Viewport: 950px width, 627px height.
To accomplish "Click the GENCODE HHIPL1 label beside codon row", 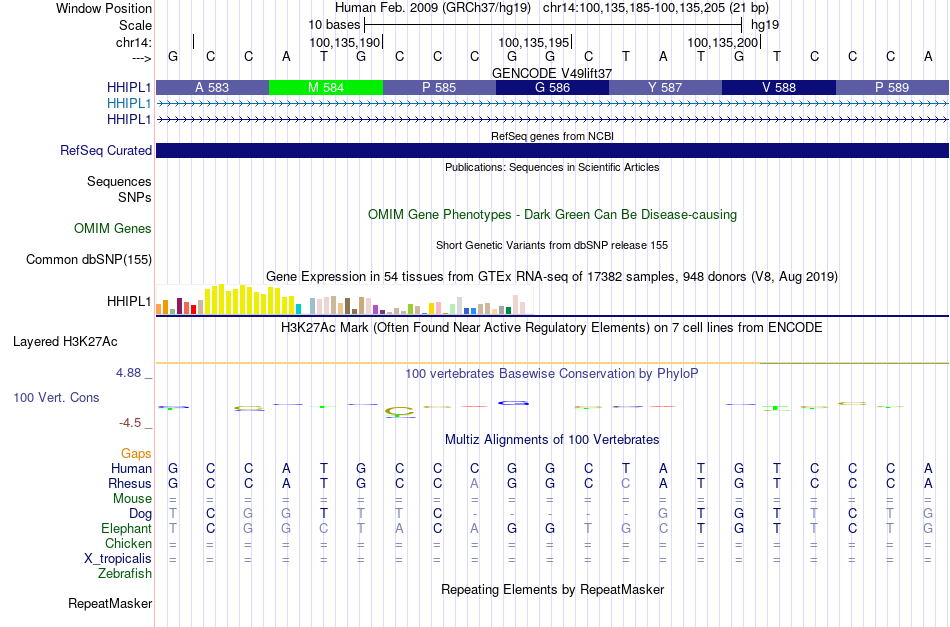I will (x=129, y=88).
